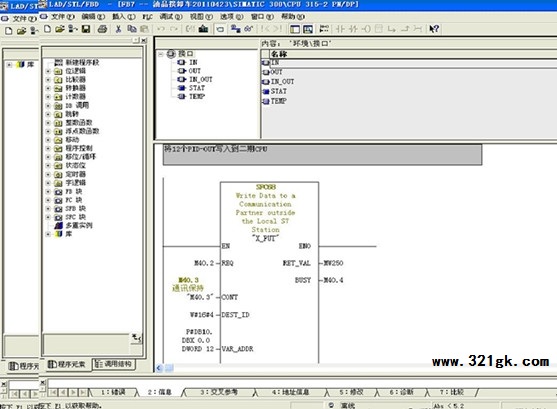Click the editor horizontal scrollbar left arrow
This screenshot has height=409, width=557.
coord(159,368)
